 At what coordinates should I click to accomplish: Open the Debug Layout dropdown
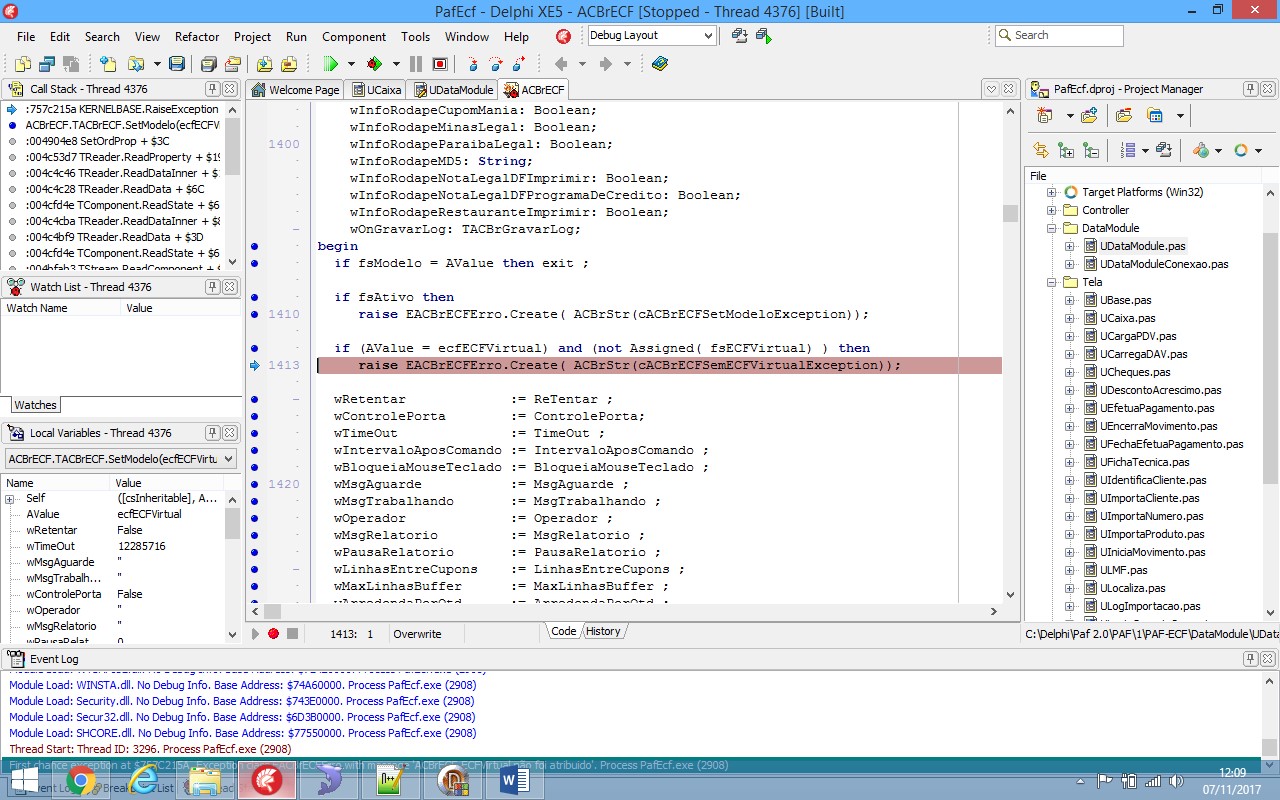pos(708,36)
